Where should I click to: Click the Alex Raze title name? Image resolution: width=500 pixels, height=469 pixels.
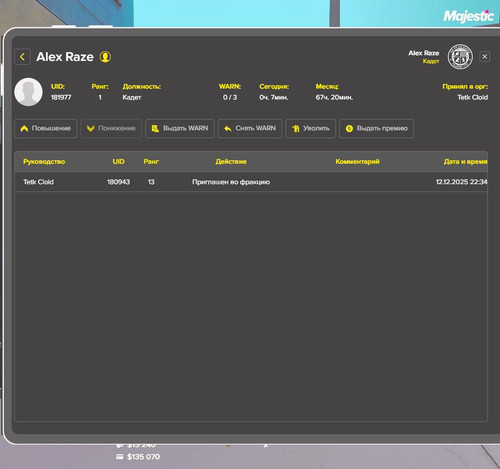coord(65,57)
